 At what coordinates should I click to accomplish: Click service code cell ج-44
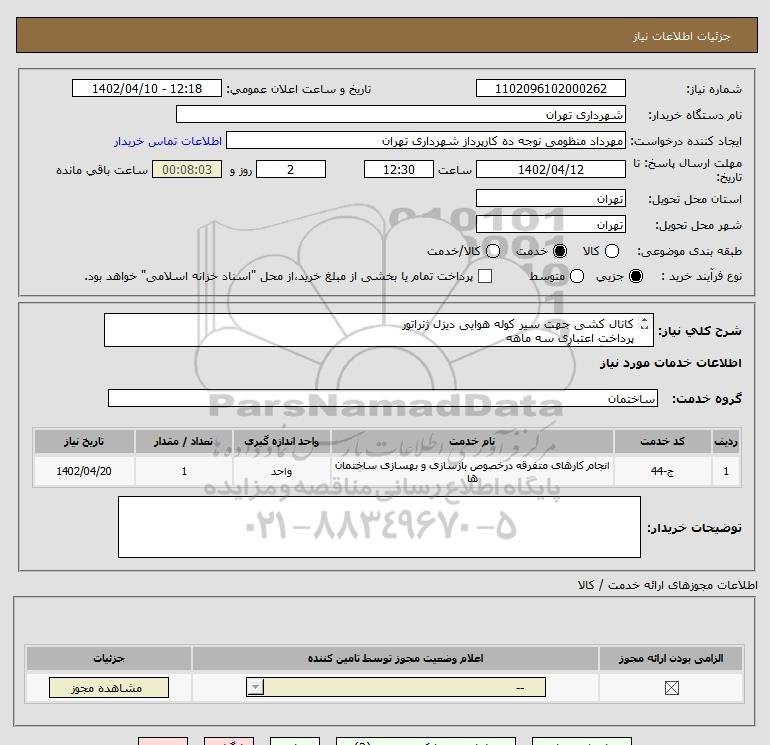click(662, 471)
